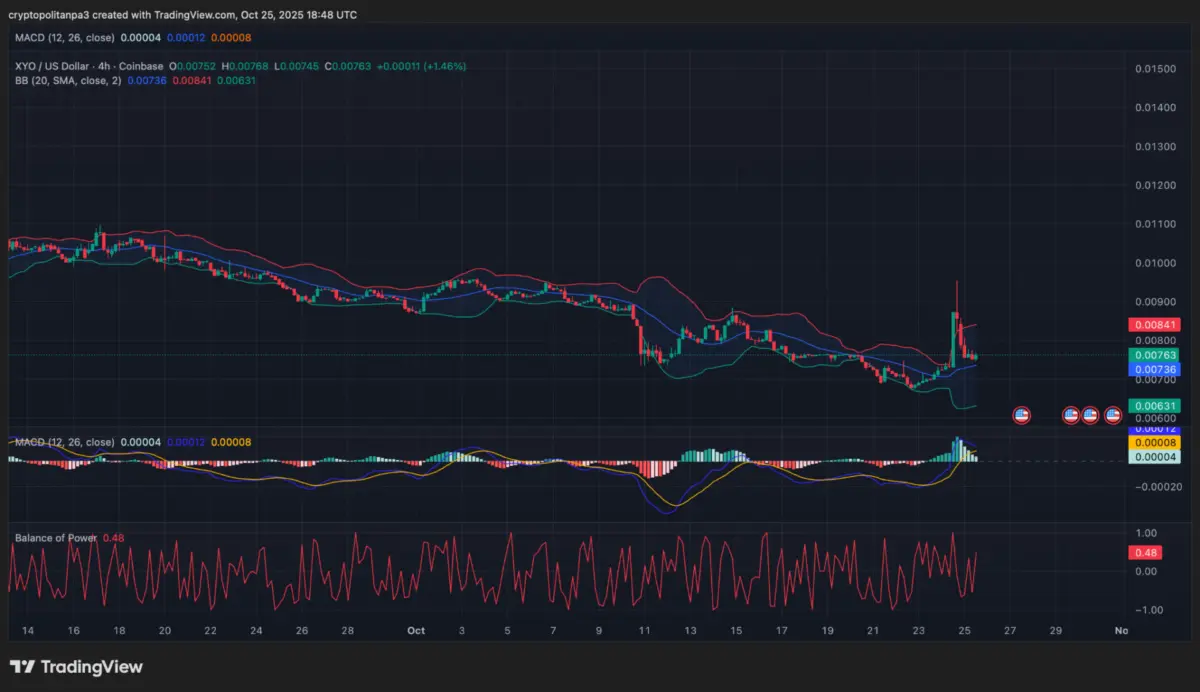Select the first flag icon in the three-flag cluster
The image size is (1200, 692).
(1070, 414)
